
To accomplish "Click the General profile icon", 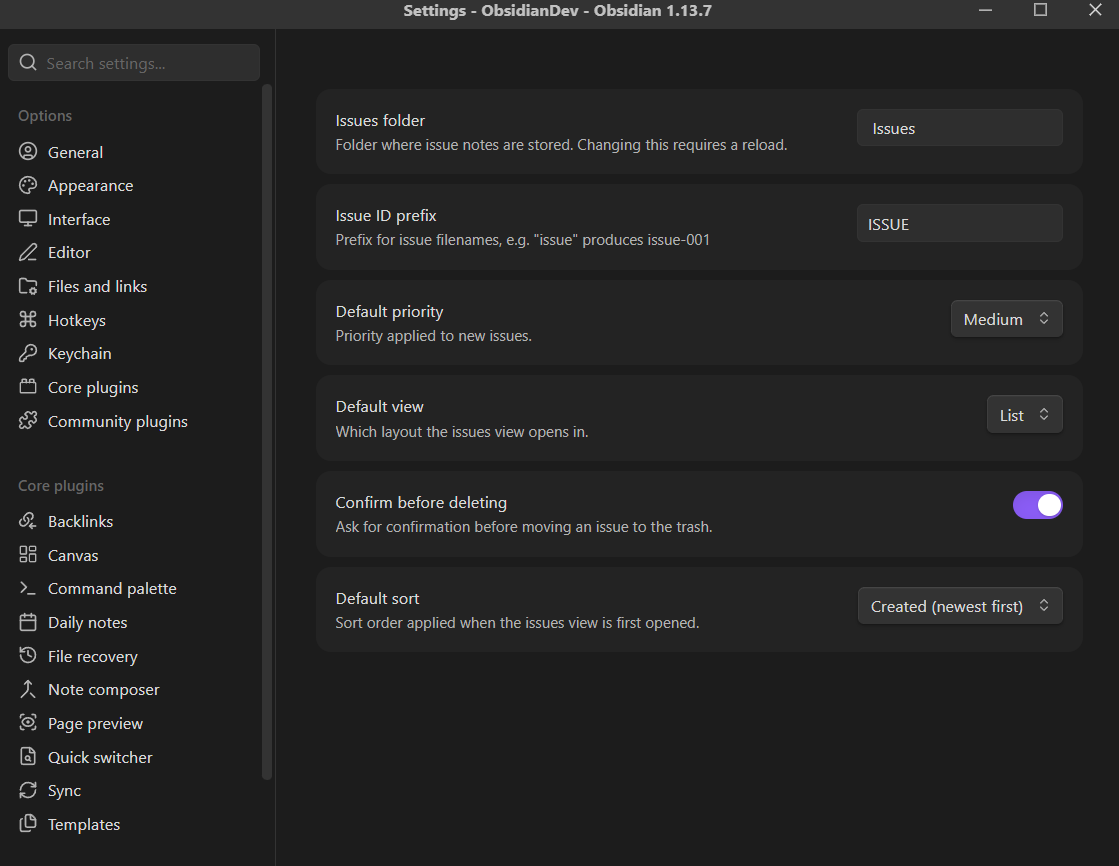I will [28, 152].
